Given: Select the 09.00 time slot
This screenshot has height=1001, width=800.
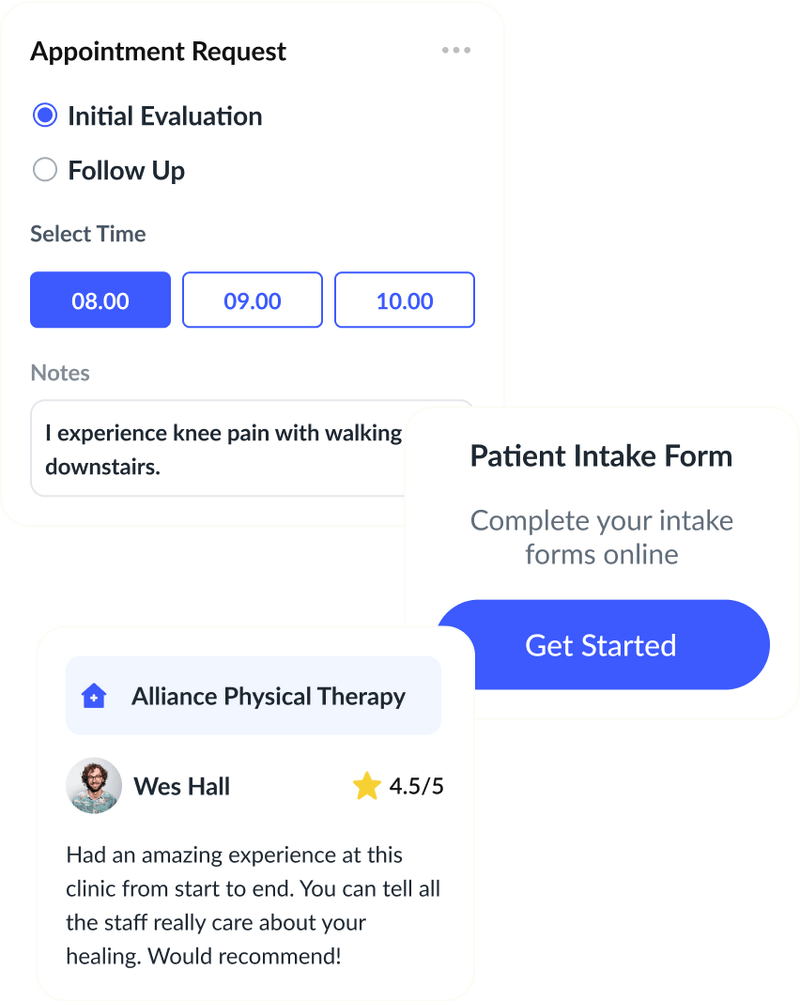Looking at the screenshot, I should point(252,300).
